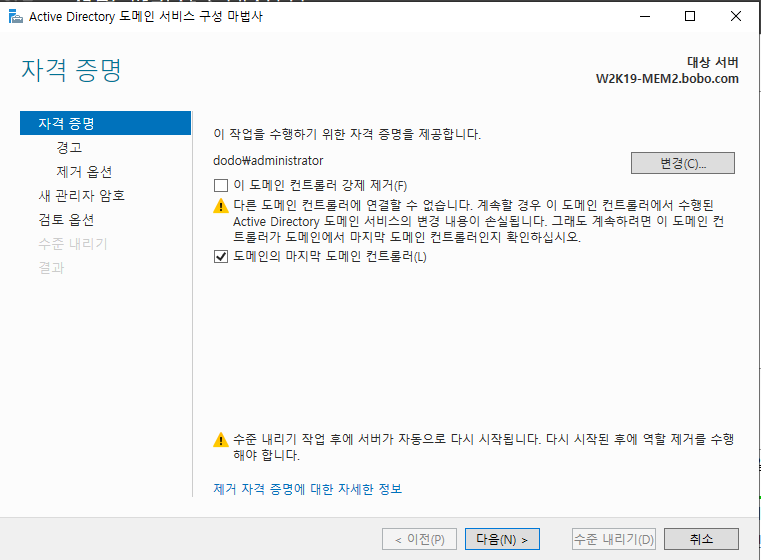Click '이 작업을 수행하기 위한 자격 증명을 제공합니다.' text
The height and width of the screenshot is (560, 761).
pyautogui.click(x=347, y=134)
